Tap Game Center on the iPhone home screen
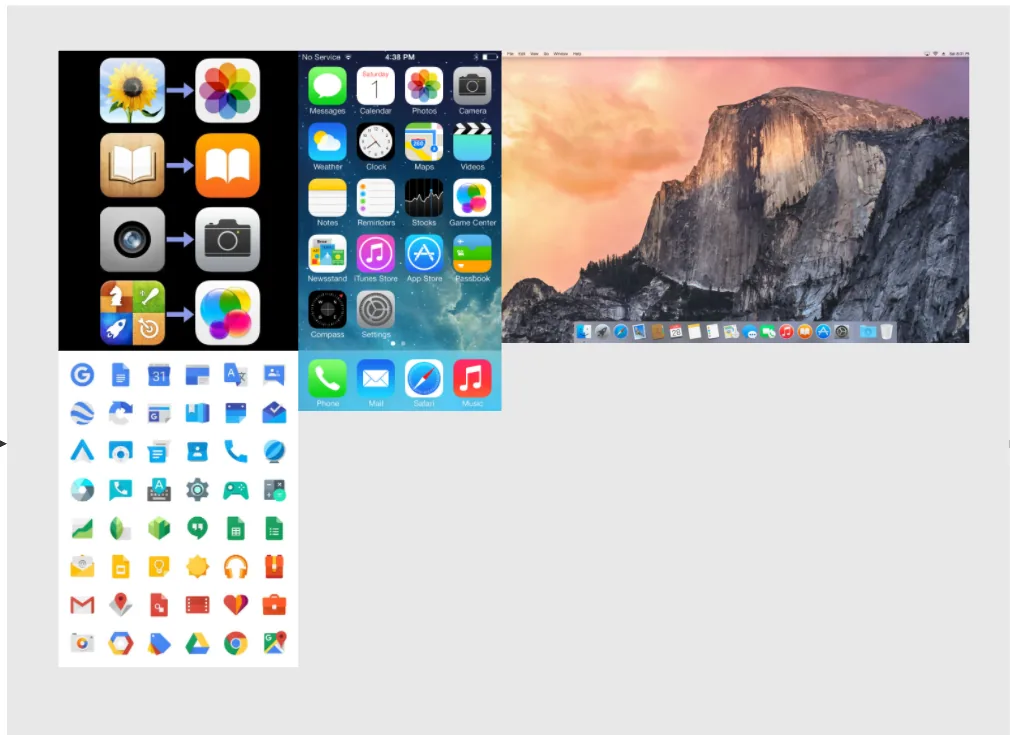 (472, 198)
